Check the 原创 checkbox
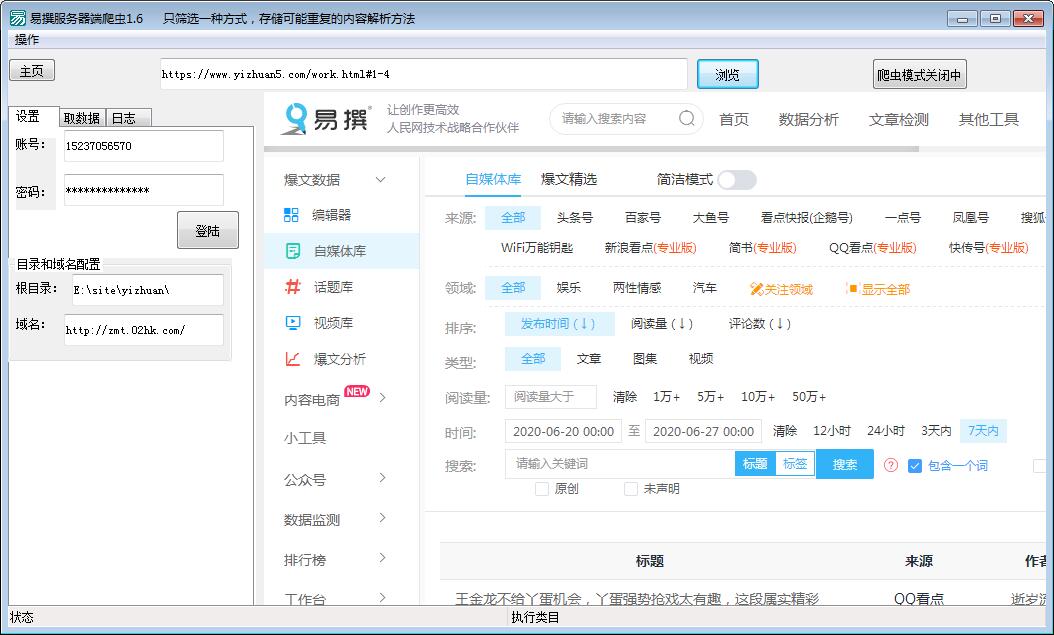Screen dimensions: 1054x635 542,489
